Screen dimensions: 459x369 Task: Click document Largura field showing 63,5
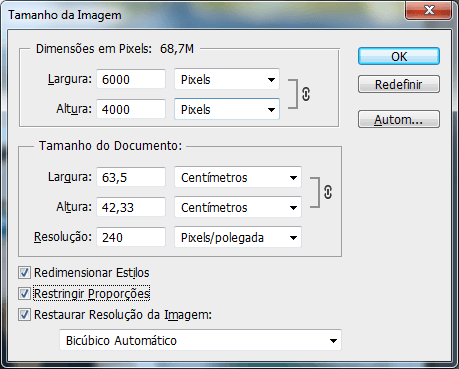(x=131, y=177)
